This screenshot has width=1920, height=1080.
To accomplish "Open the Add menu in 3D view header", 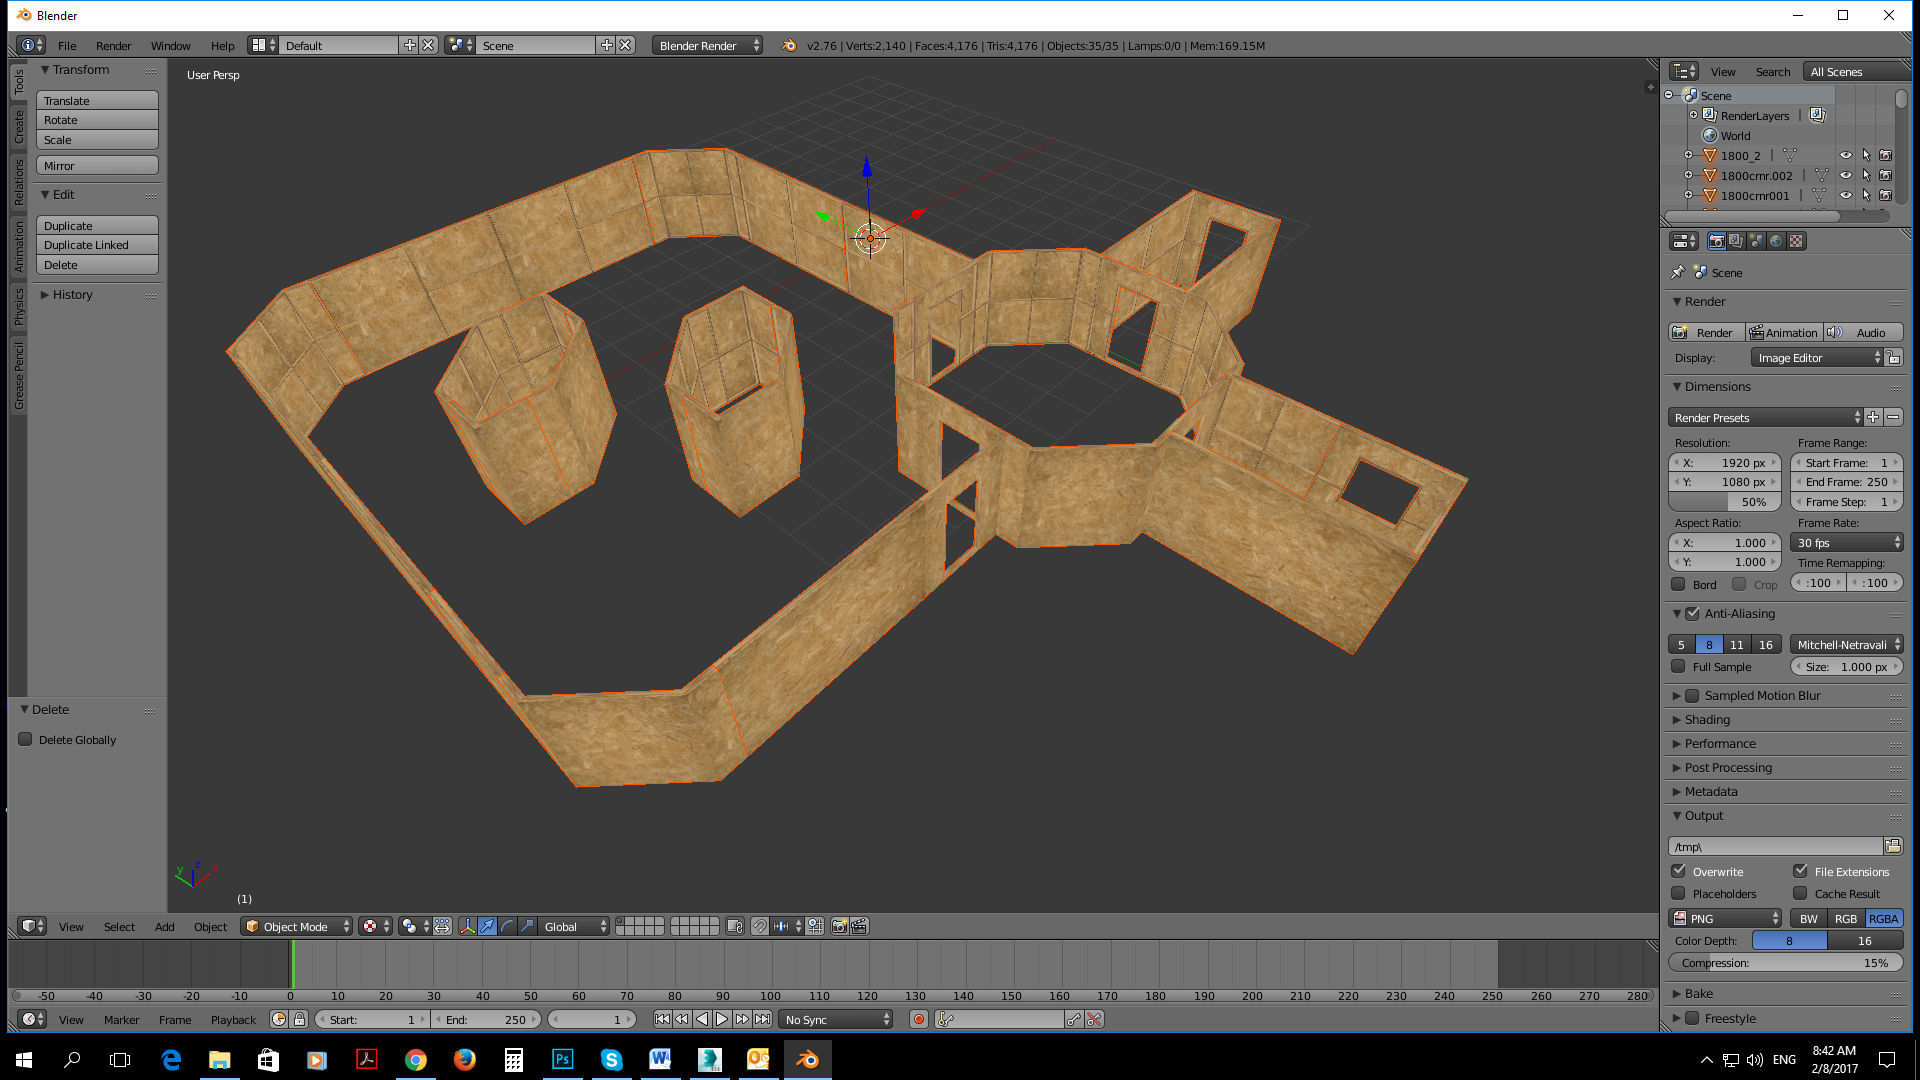I will tap(164, 926).
